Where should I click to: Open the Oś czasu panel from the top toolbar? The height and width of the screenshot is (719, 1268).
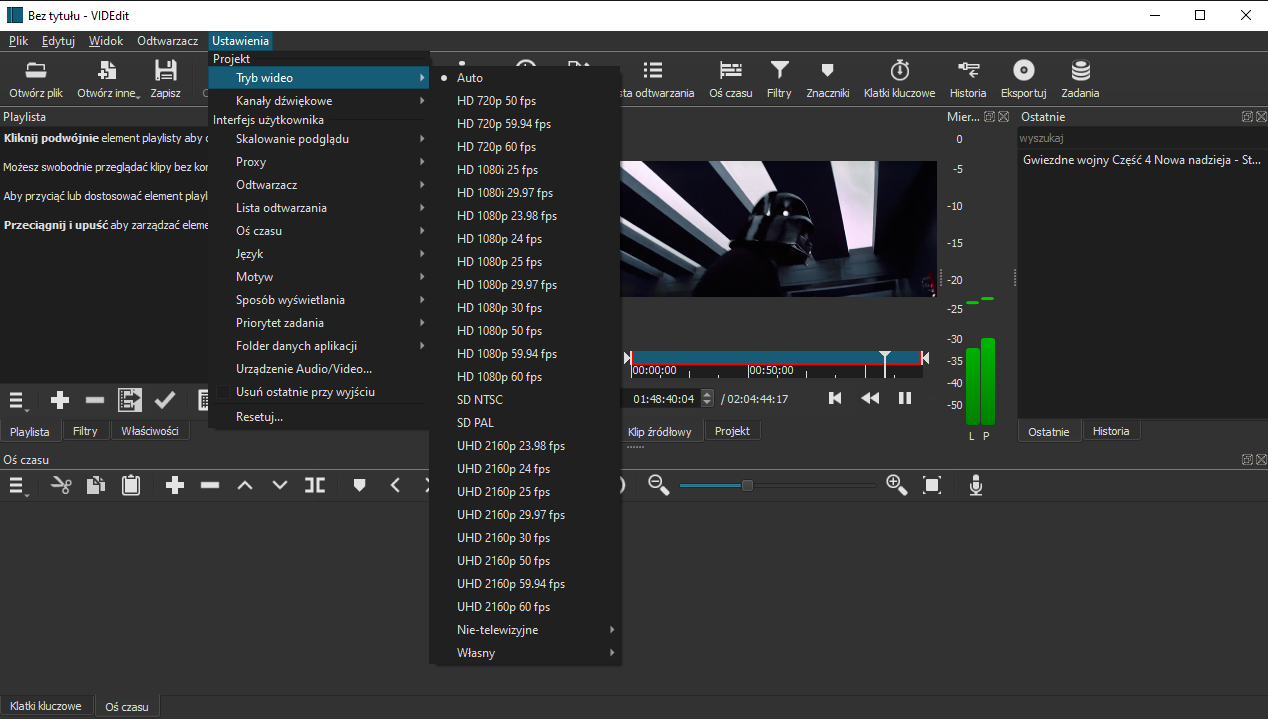[731, 78]
